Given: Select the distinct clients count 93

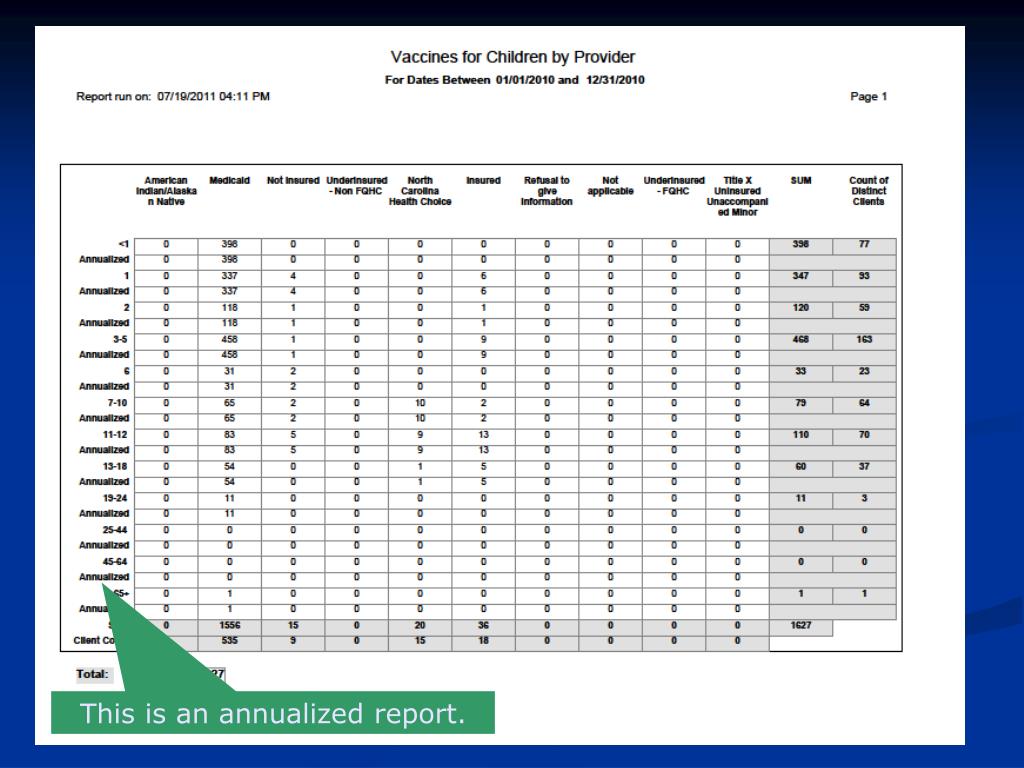Looking at the screenshot, I should pyautogui.click(x=864, y=276).
